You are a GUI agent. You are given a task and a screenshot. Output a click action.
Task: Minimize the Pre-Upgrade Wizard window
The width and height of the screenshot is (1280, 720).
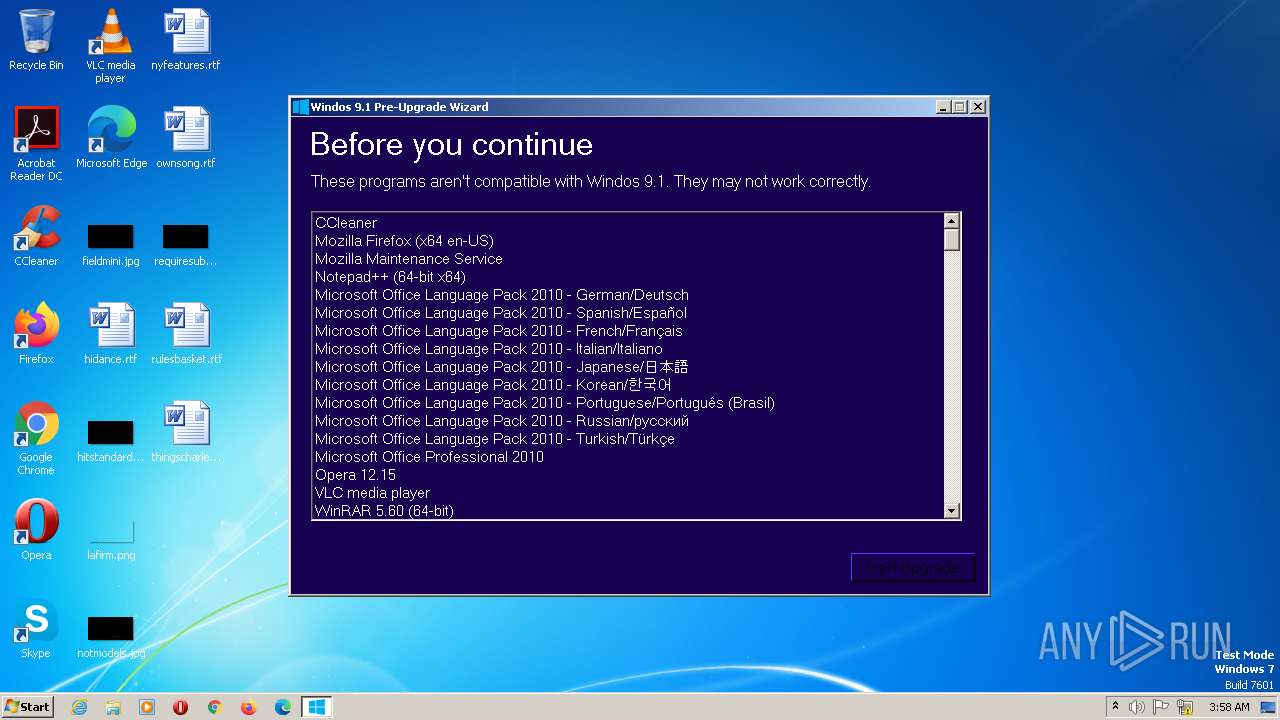(943, 107)
